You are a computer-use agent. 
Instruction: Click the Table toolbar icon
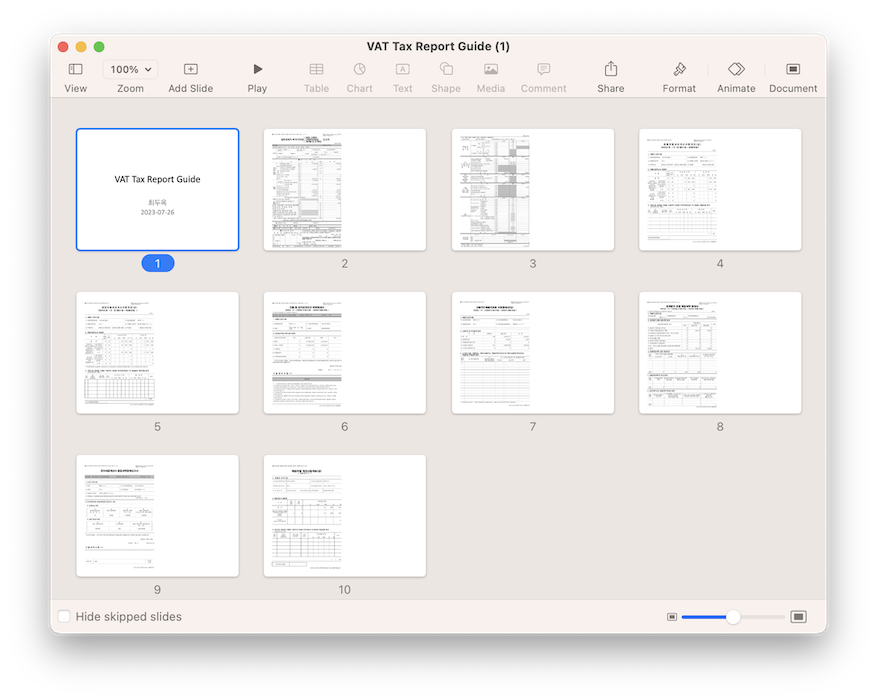point(317,69)
